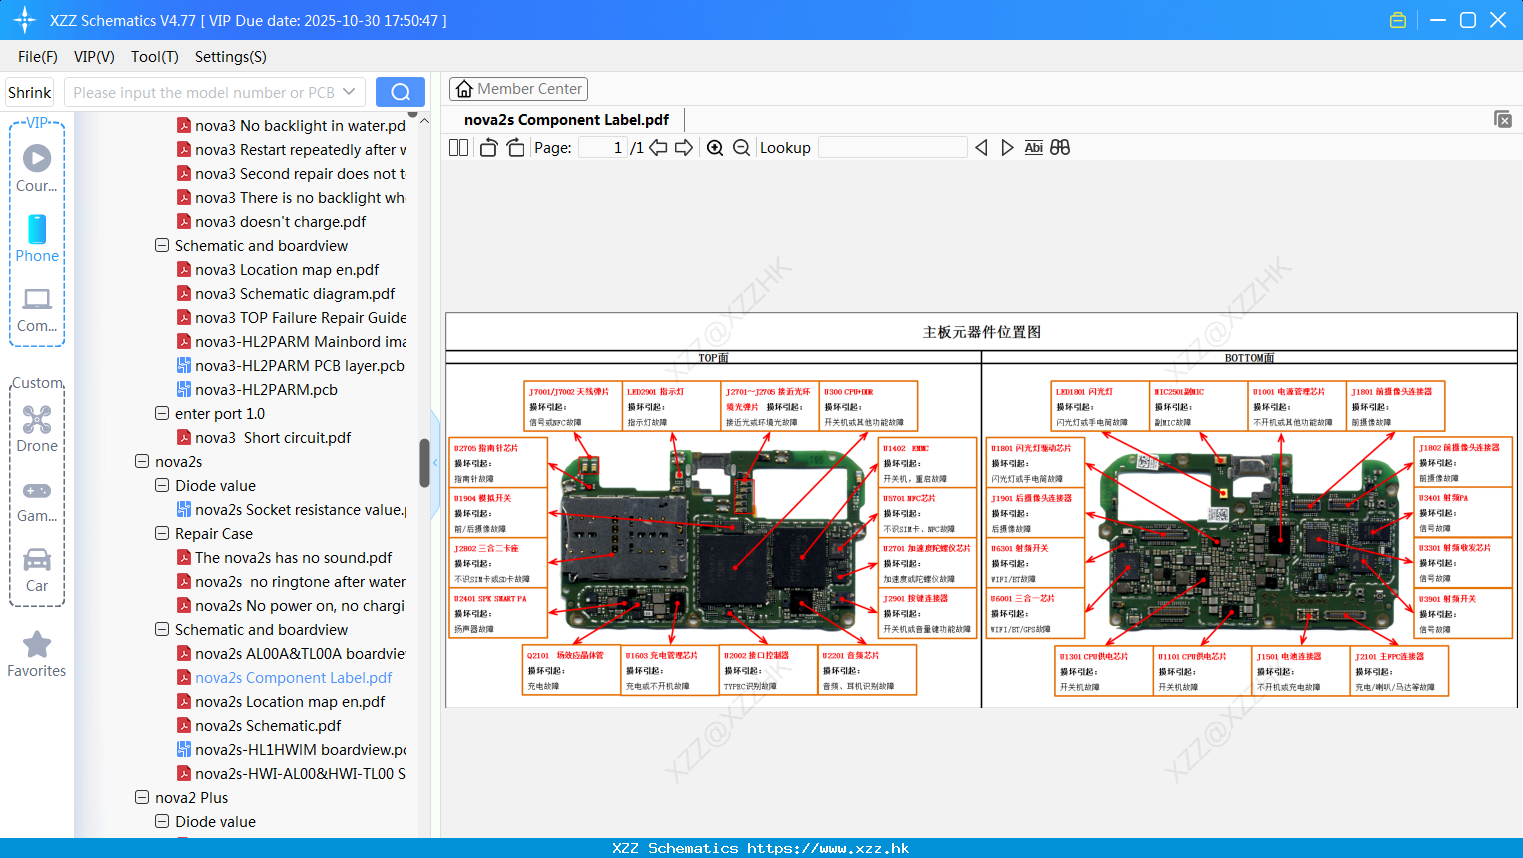The image size is (1523, 858).
Task: Open nova3 doesn't charge.pdf
Action: coord(280,222)
